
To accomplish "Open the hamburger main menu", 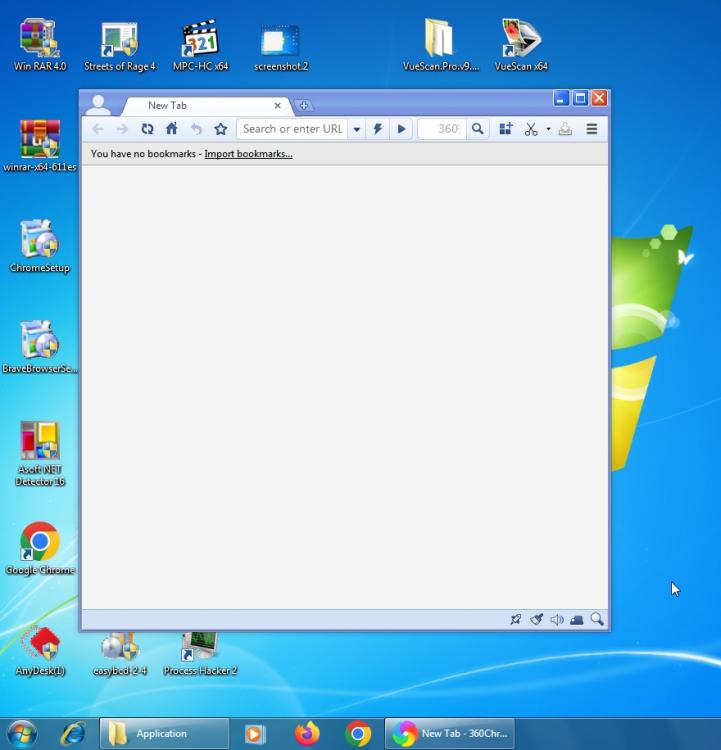I will [x=592, y=129].
